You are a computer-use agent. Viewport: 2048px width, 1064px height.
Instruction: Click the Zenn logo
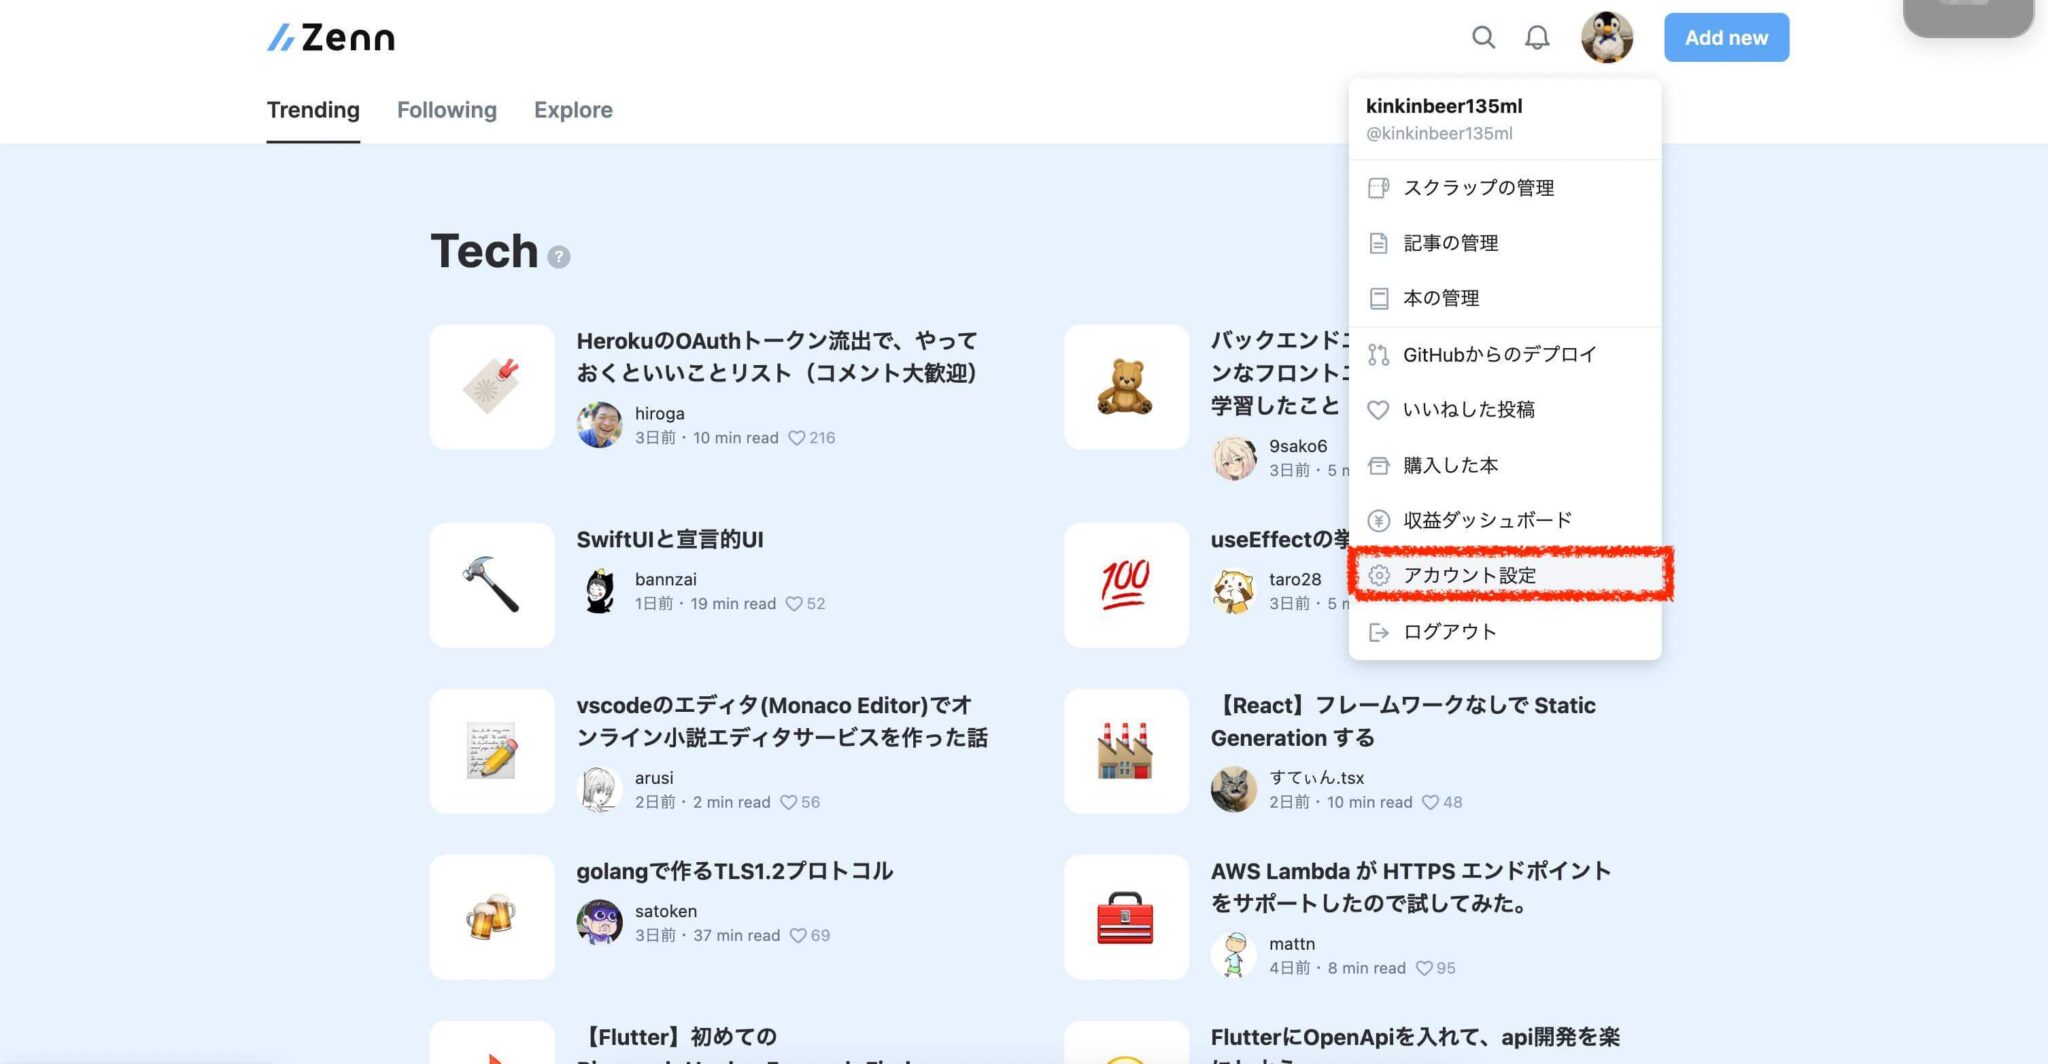coord(330,37)
